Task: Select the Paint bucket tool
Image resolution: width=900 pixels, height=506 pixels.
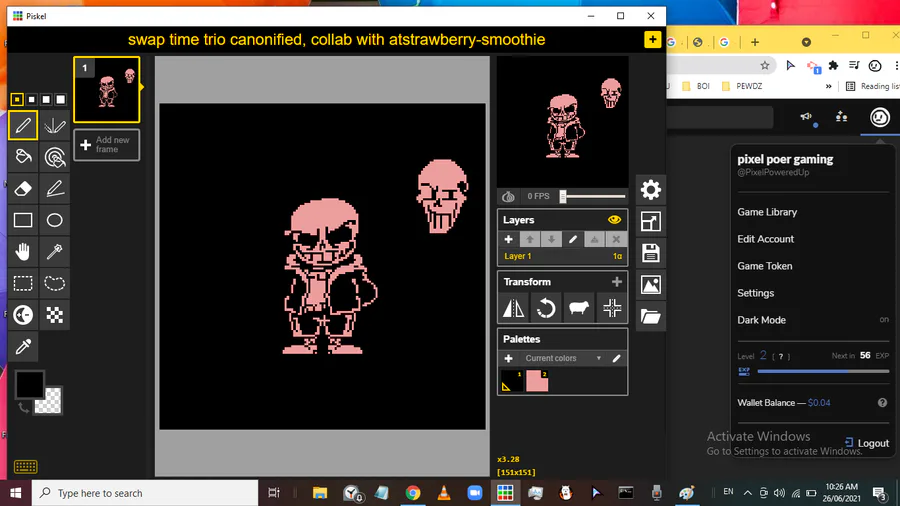Action: [23, 157]
